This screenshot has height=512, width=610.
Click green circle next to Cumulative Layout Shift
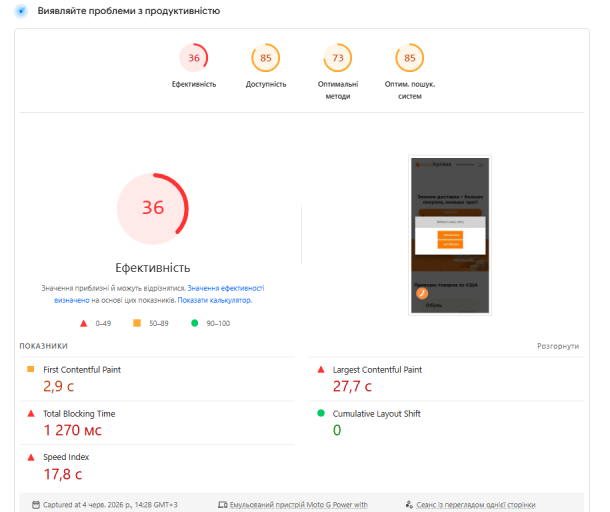(x=321, y=413)
